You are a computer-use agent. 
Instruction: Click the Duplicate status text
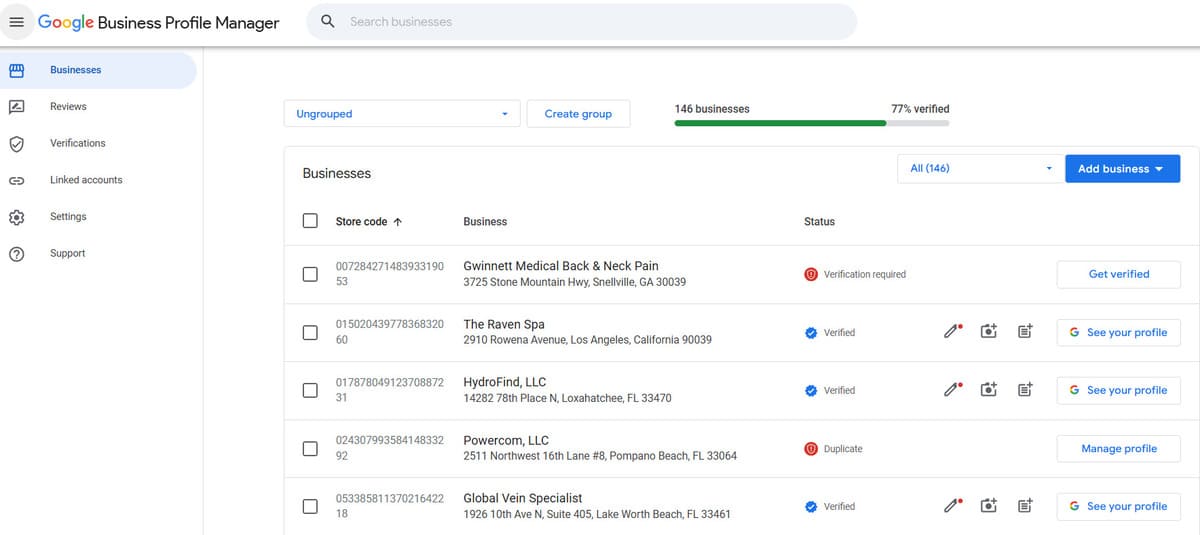point(843,449)
